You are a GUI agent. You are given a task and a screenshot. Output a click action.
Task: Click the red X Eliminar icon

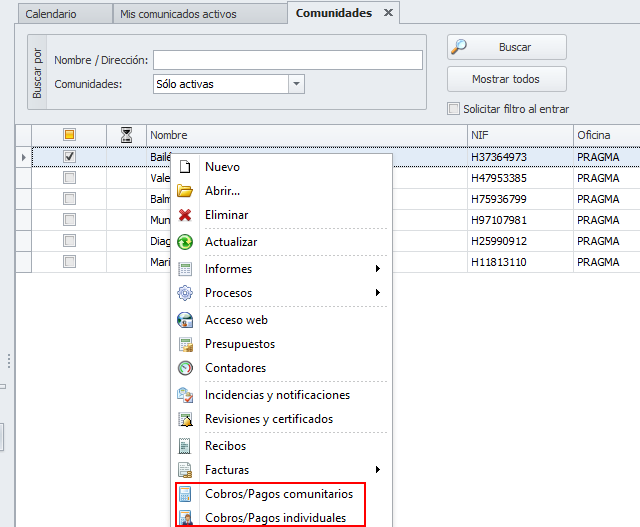(x=185, y=215)
